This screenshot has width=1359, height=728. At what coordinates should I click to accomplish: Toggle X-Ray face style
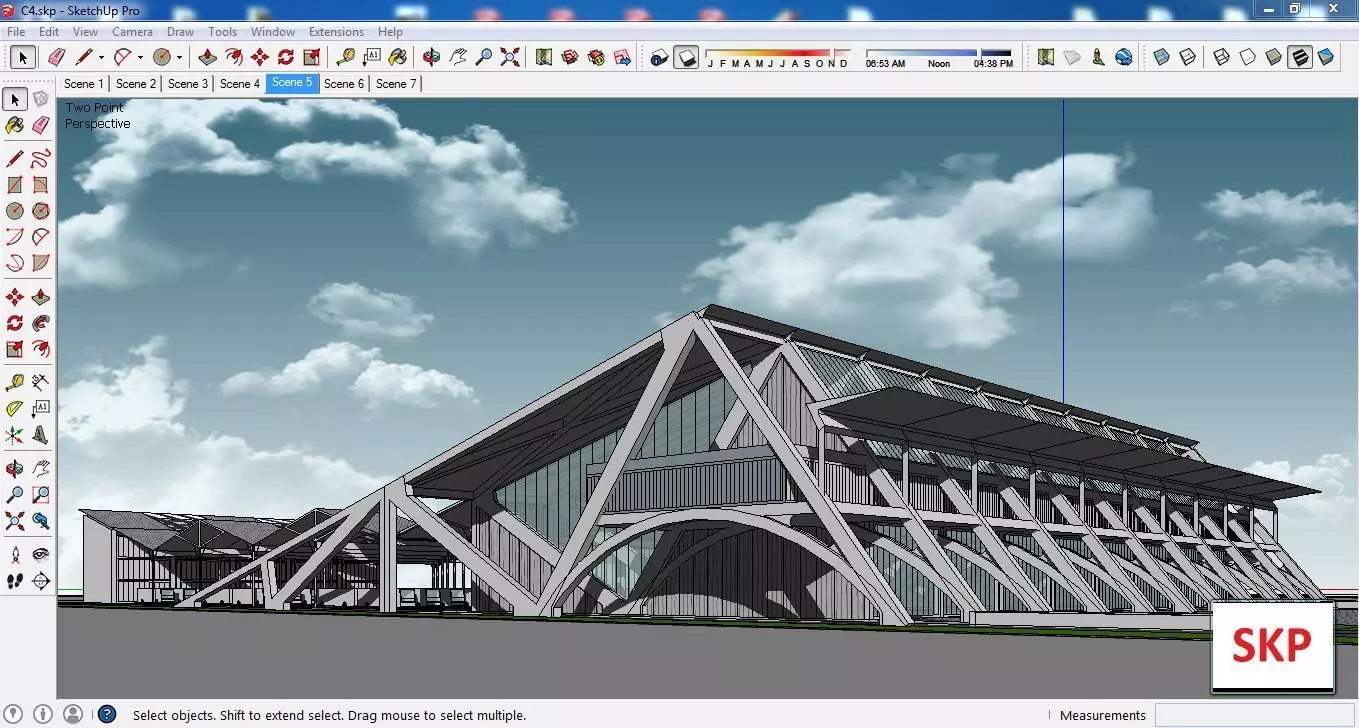tap(1161, 57)
